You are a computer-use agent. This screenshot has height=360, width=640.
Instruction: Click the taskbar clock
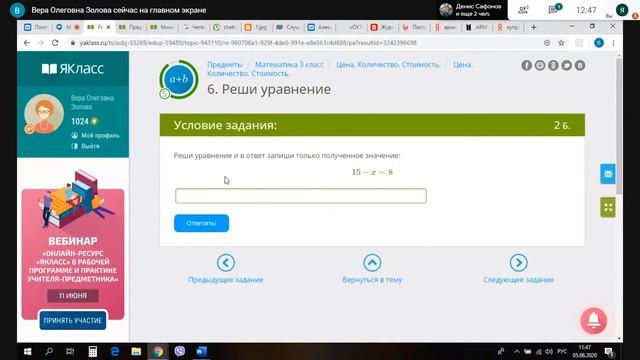click(584, 351)
